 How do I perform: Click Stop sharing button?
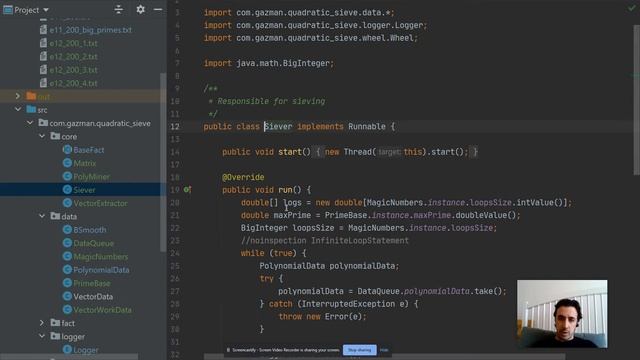(360, 350)
